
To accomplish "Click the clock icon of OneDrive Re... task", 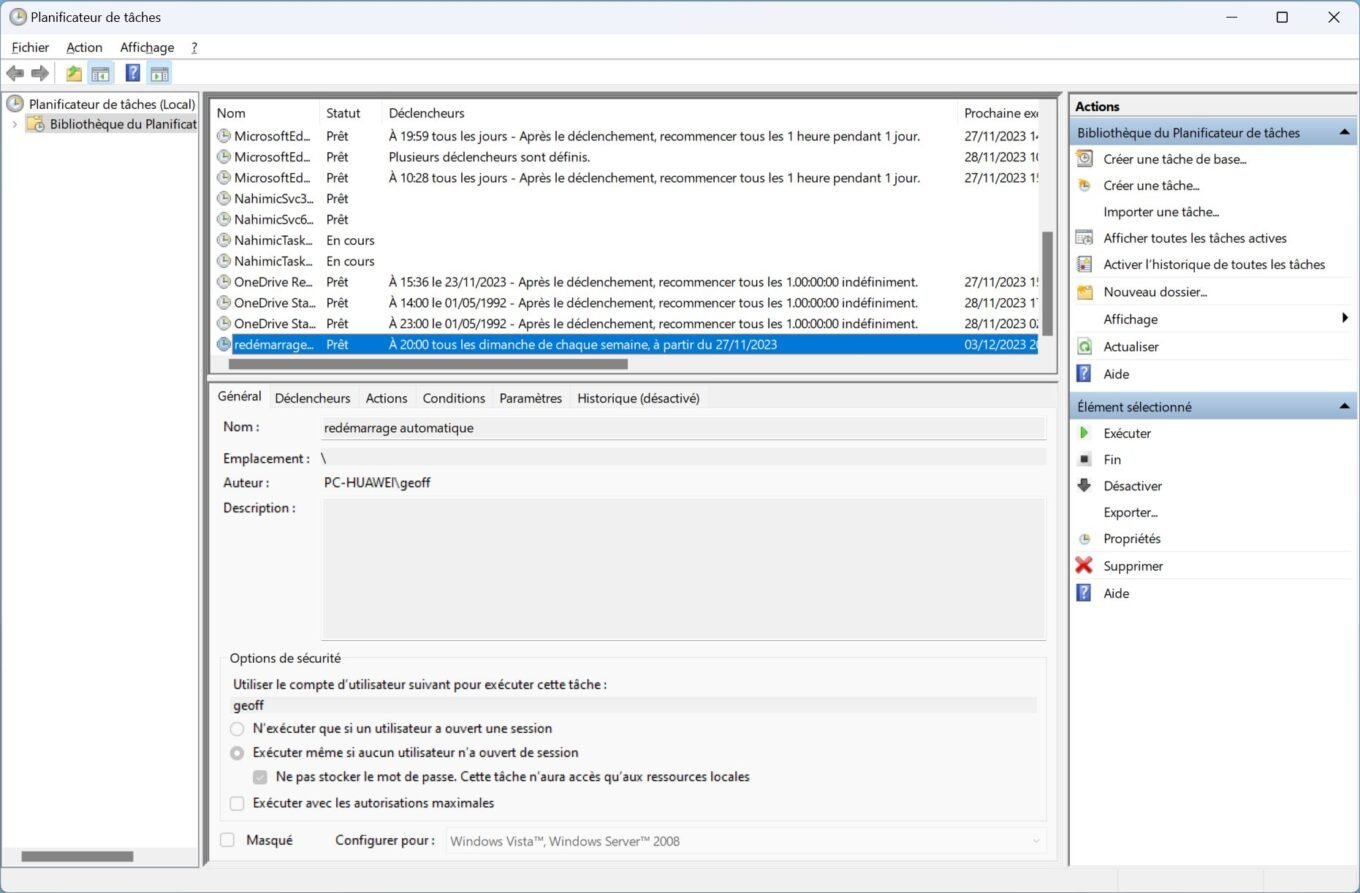I will pyautogui.click(x=224, y=282).
